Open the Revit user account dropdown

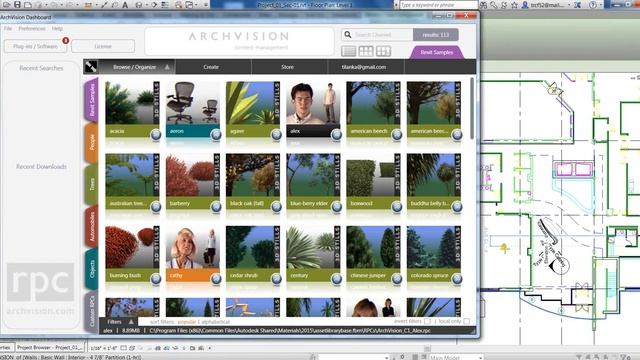(569, 5)
